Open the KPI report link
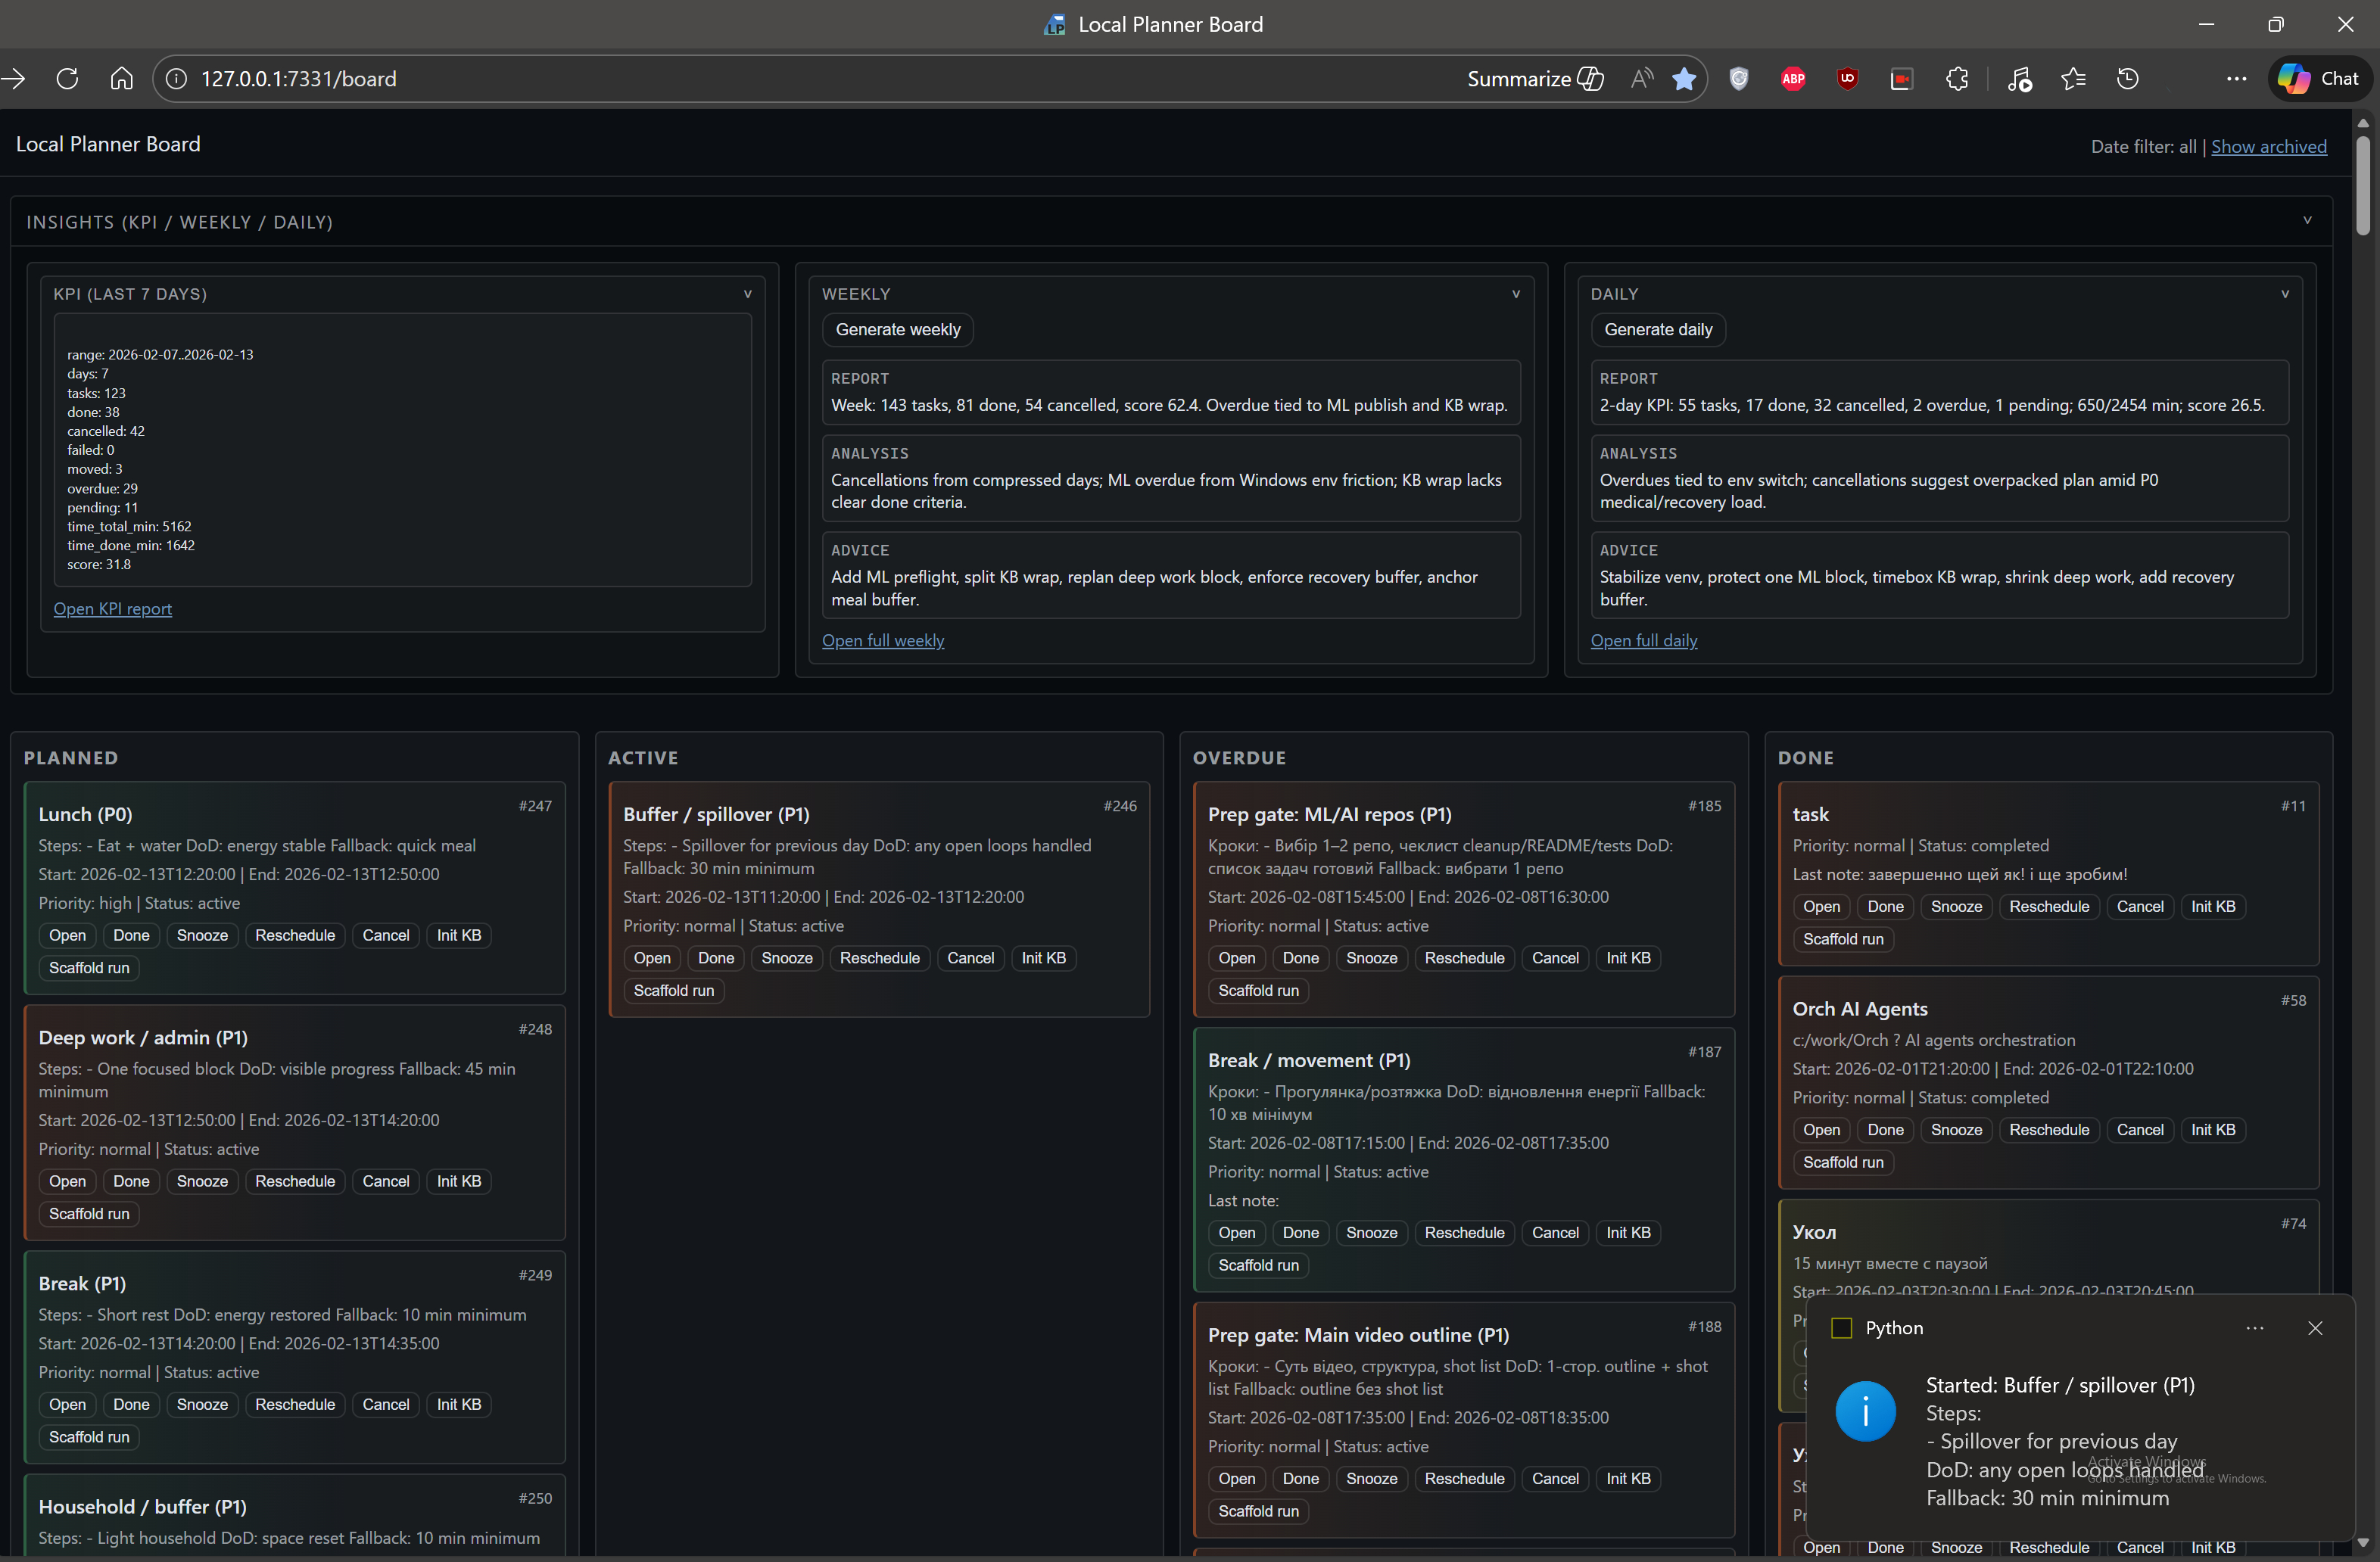This screenshot has height=1562, width=2380. 112,608
